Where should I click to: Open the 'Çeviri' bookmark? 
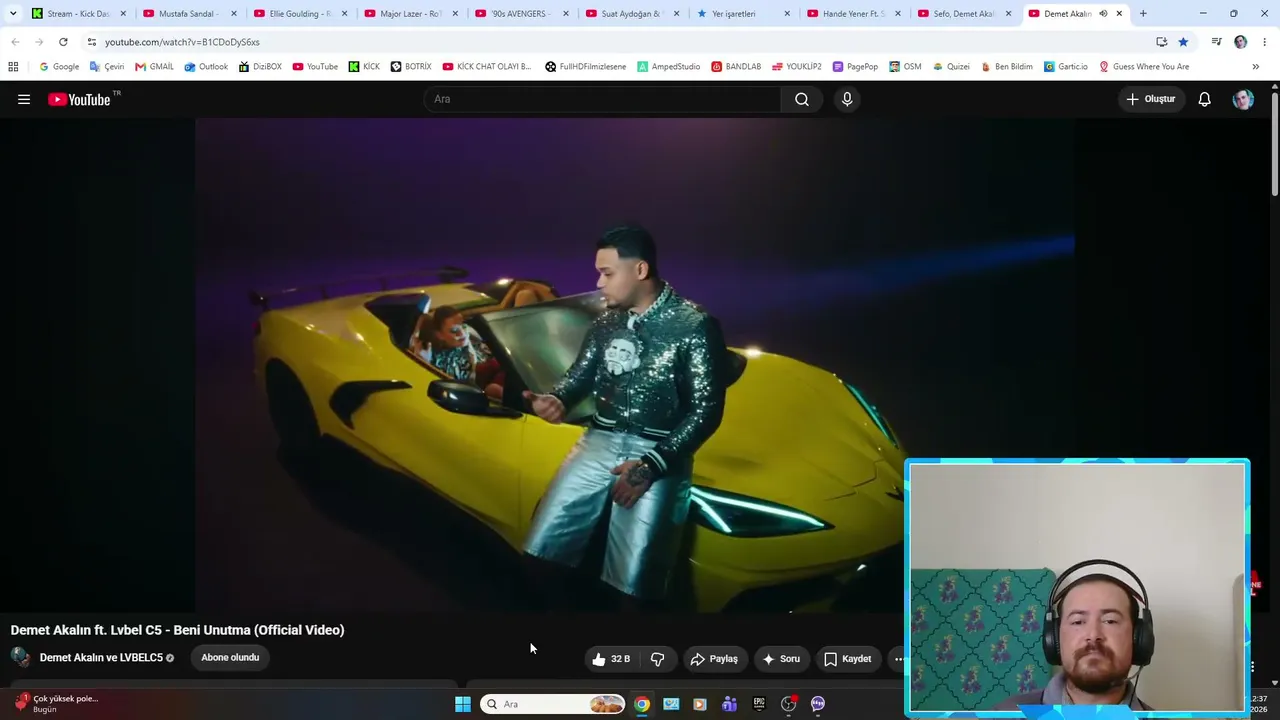click(x=107, y=67)
